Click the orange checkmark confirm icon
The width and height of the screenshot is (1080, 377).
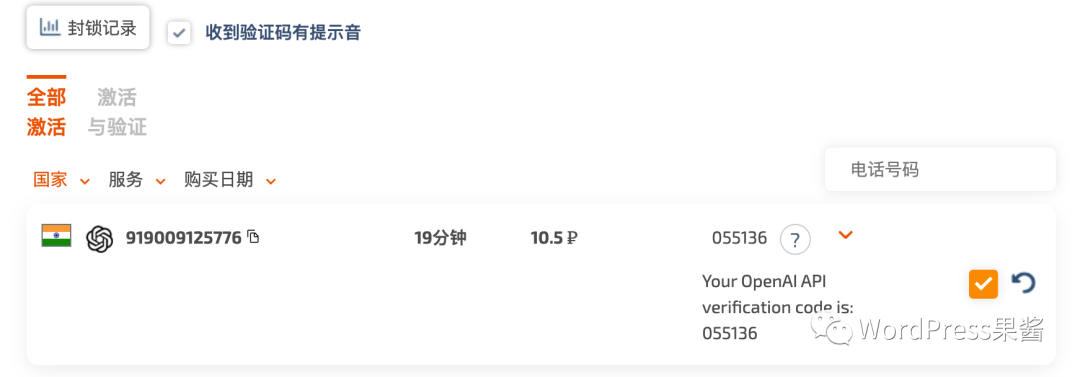point(983,283)
